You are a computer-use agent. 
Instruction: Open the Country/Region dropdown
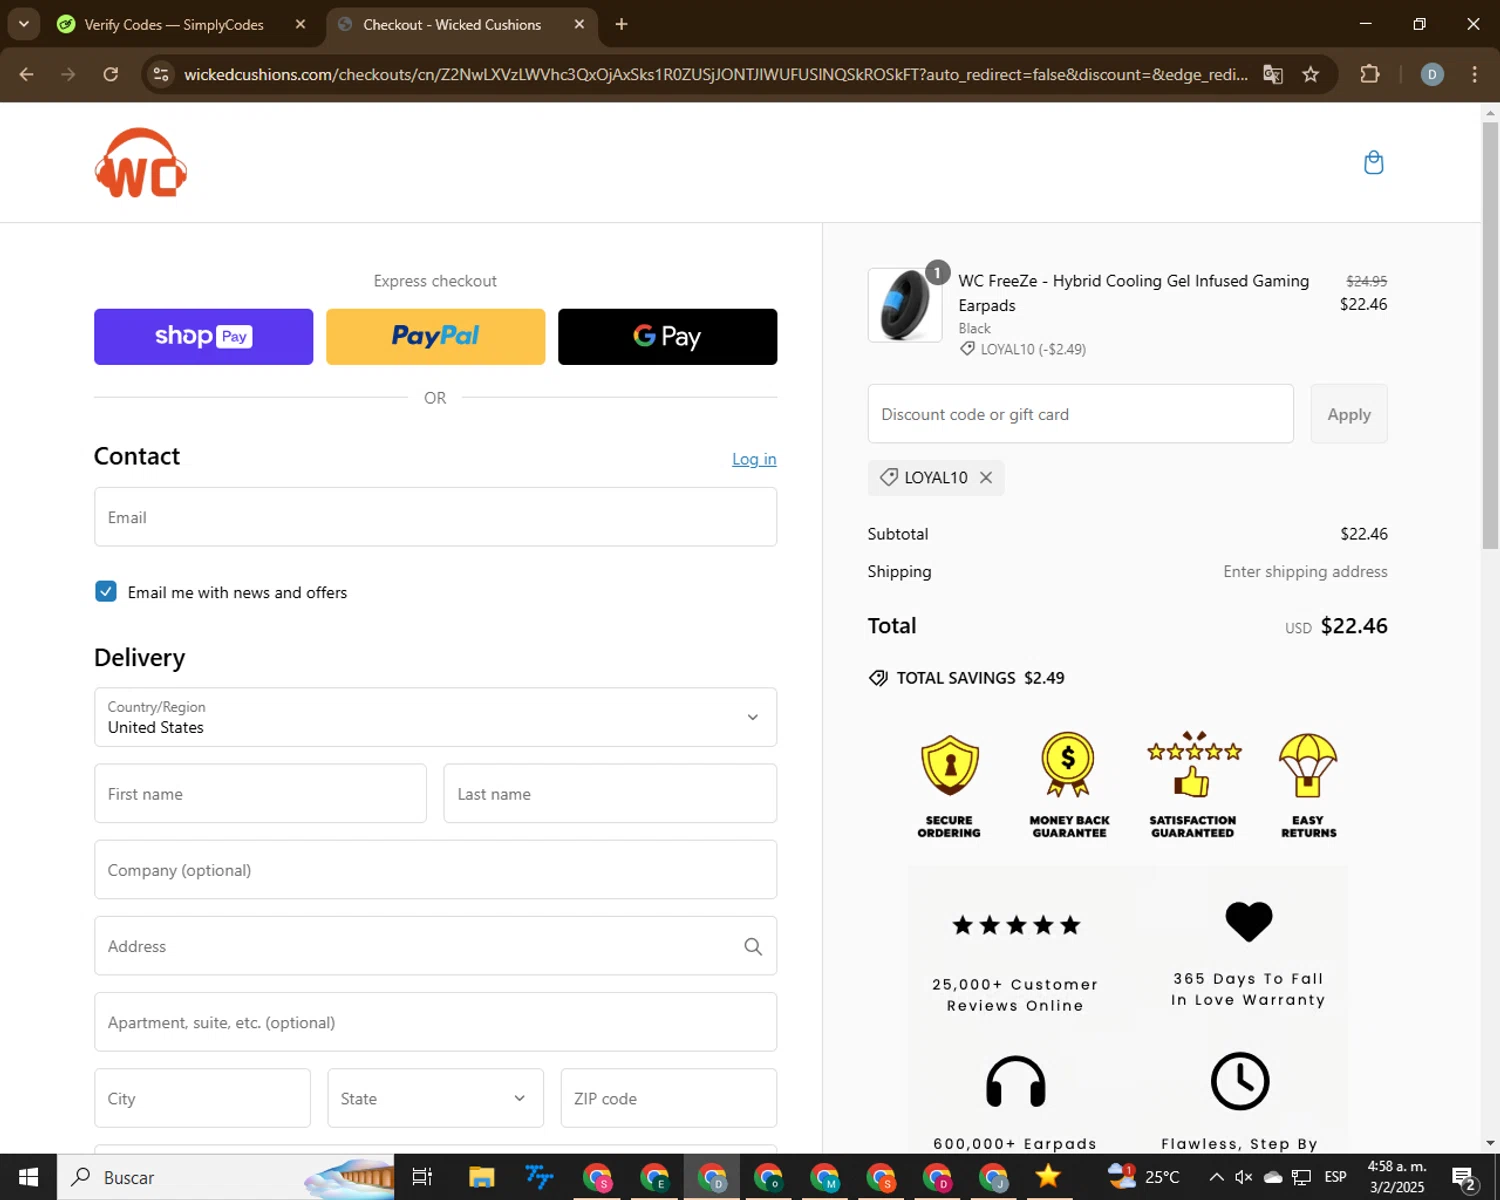(x=435, y=717)
